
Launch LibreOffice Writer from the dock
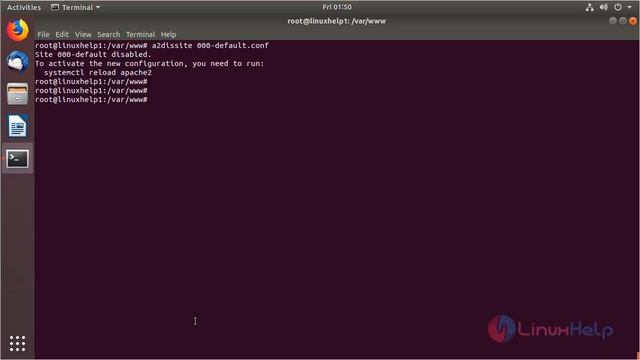point(18,126)
